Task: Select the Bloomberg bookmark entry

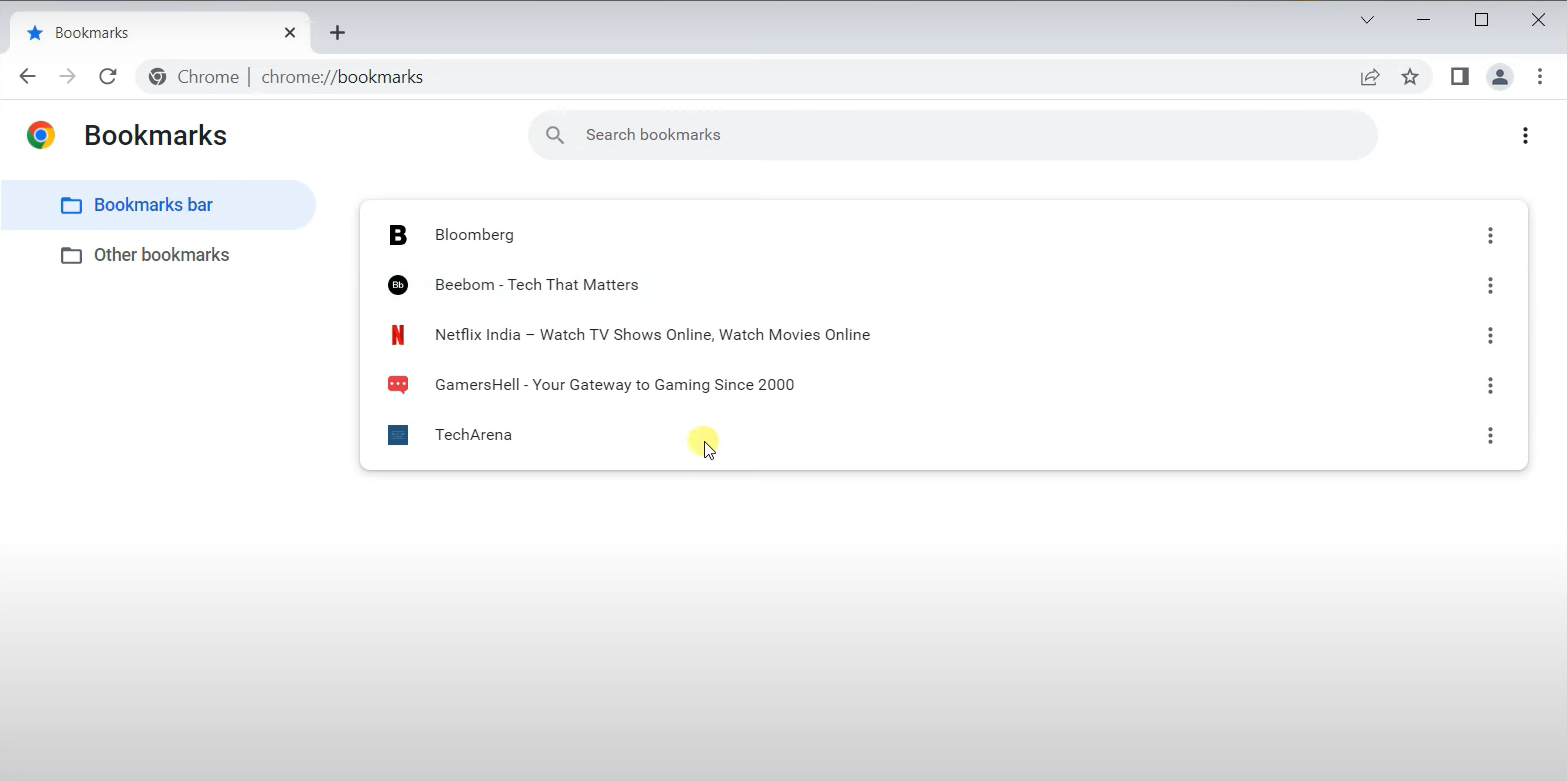Action: pyautogui.click(x=943, y=235)
